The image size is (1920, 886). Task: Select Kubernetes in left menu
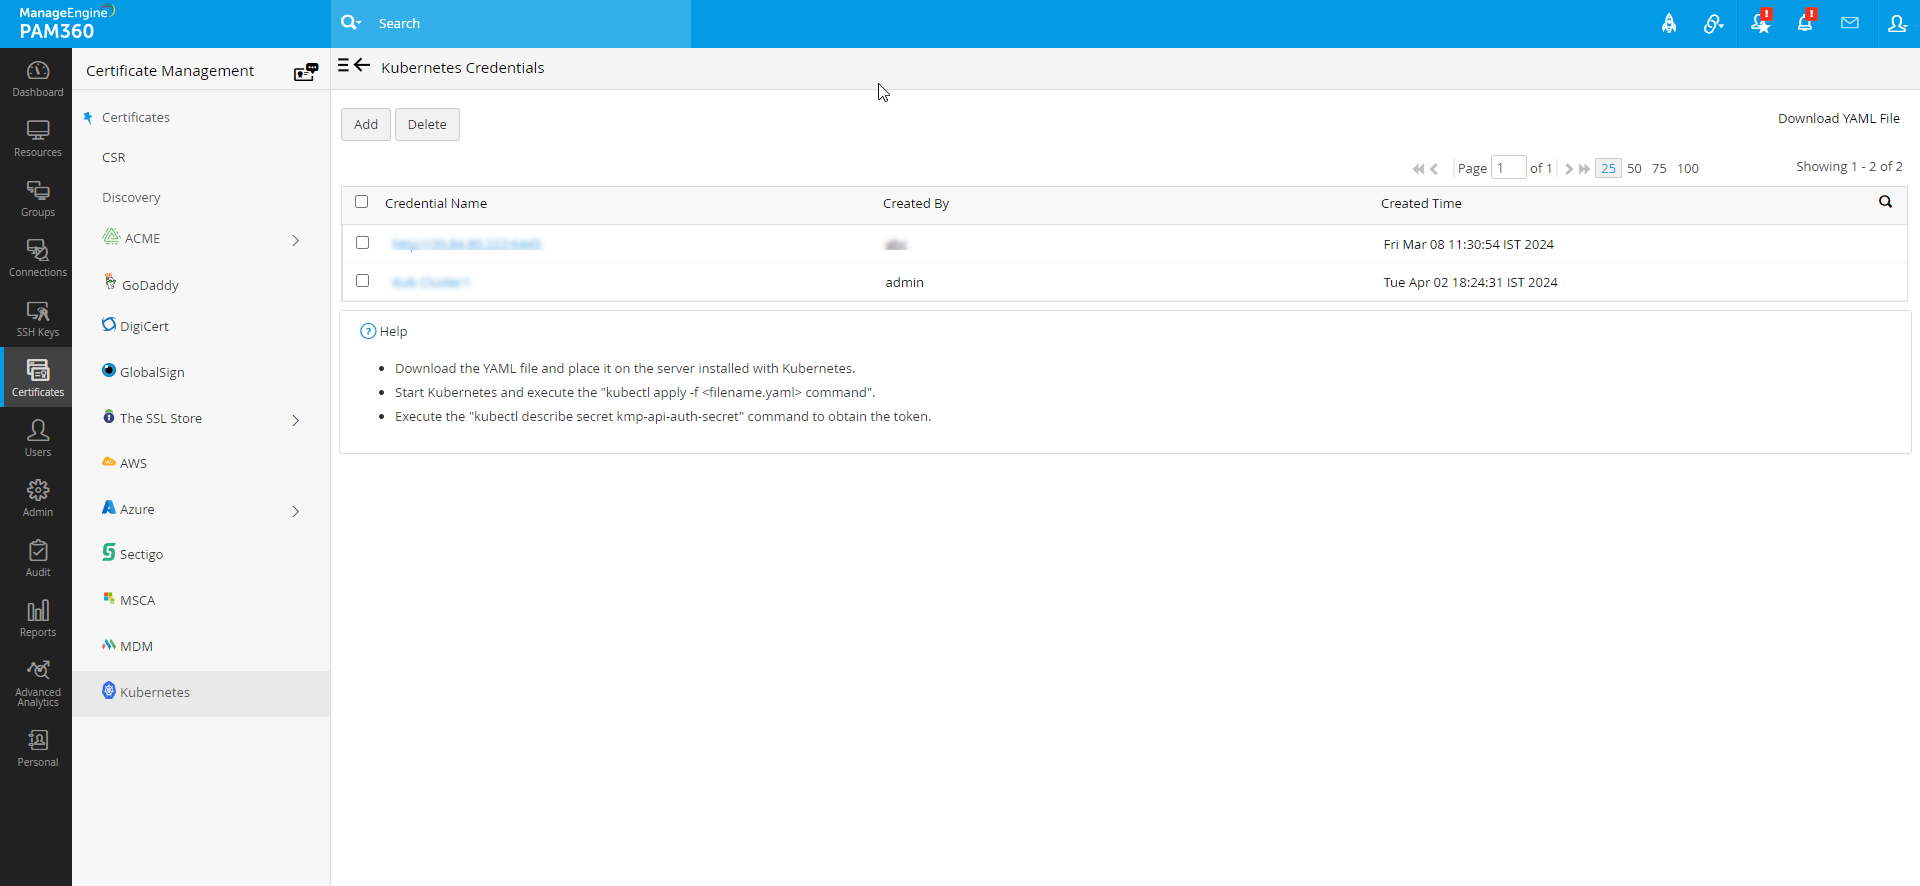(201, 693)
